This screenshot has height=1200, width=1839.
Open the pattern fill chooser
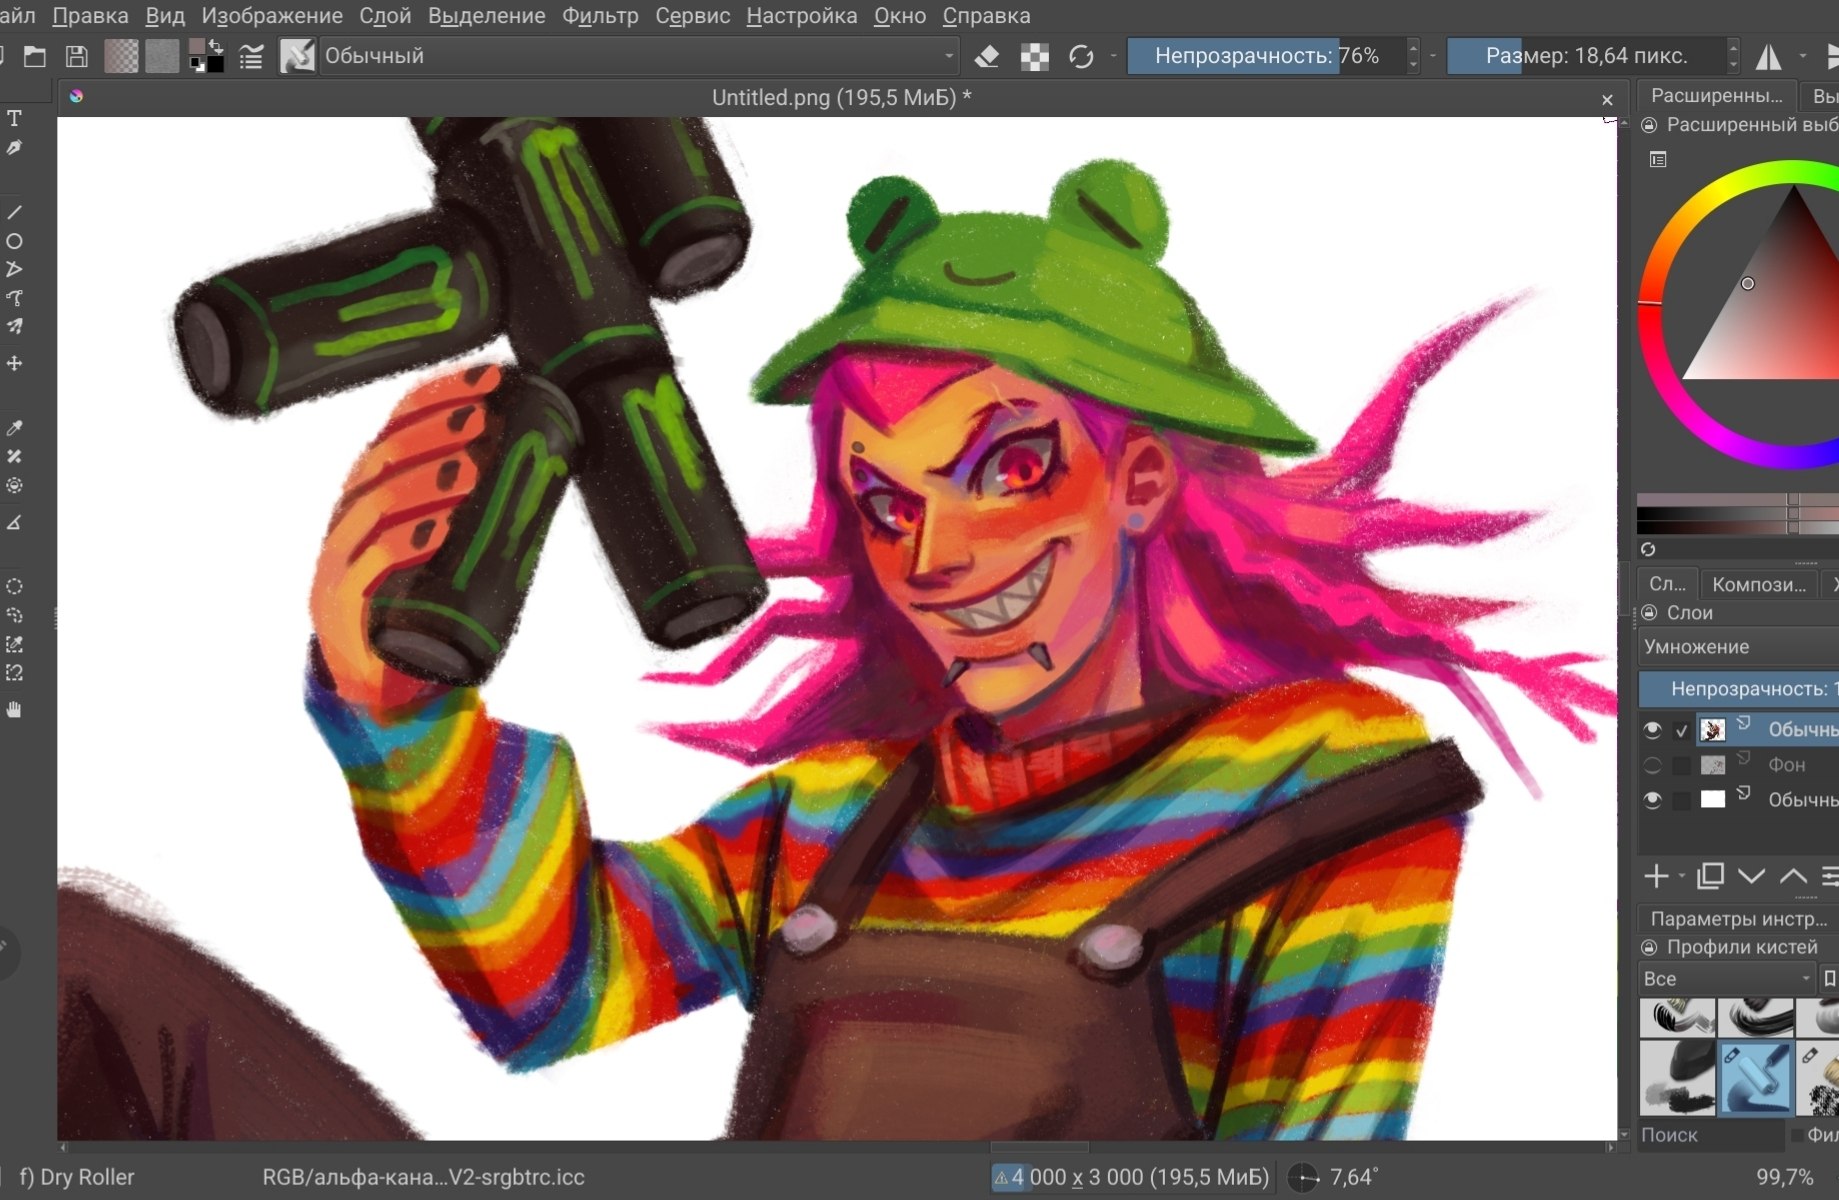(x=162, y=56)
